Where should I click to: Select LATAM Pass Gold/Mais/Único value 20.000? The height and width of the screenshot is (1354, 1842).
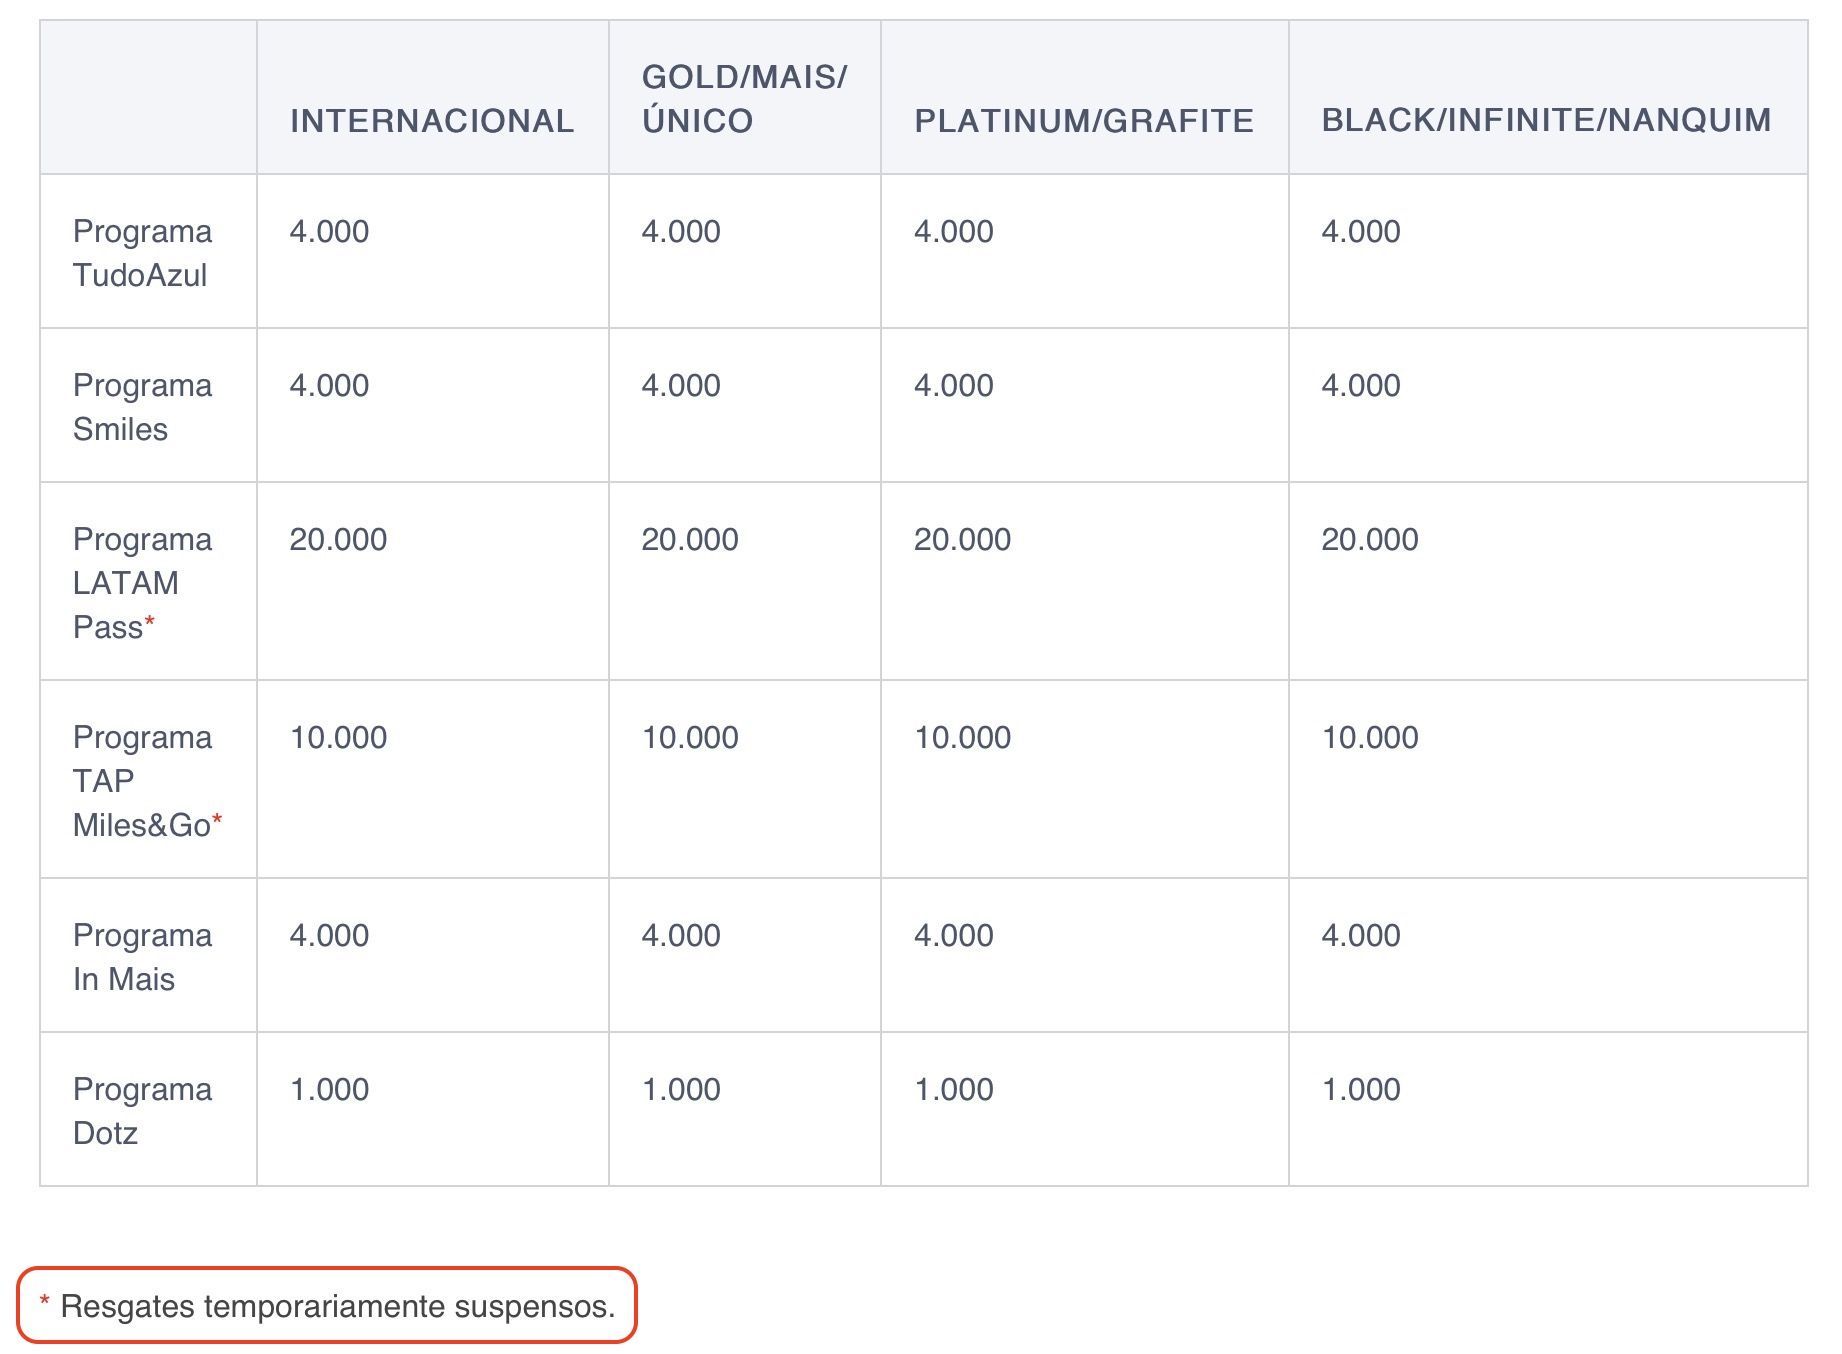click(690, 540)
